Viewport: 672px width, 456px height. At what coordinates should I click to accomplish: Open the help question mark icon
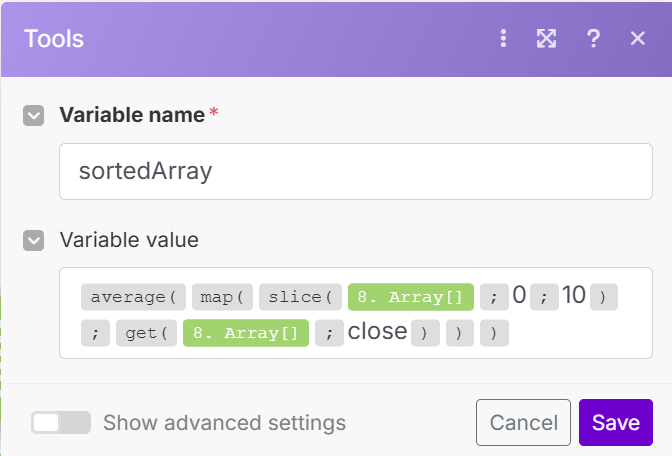point(593,39)
